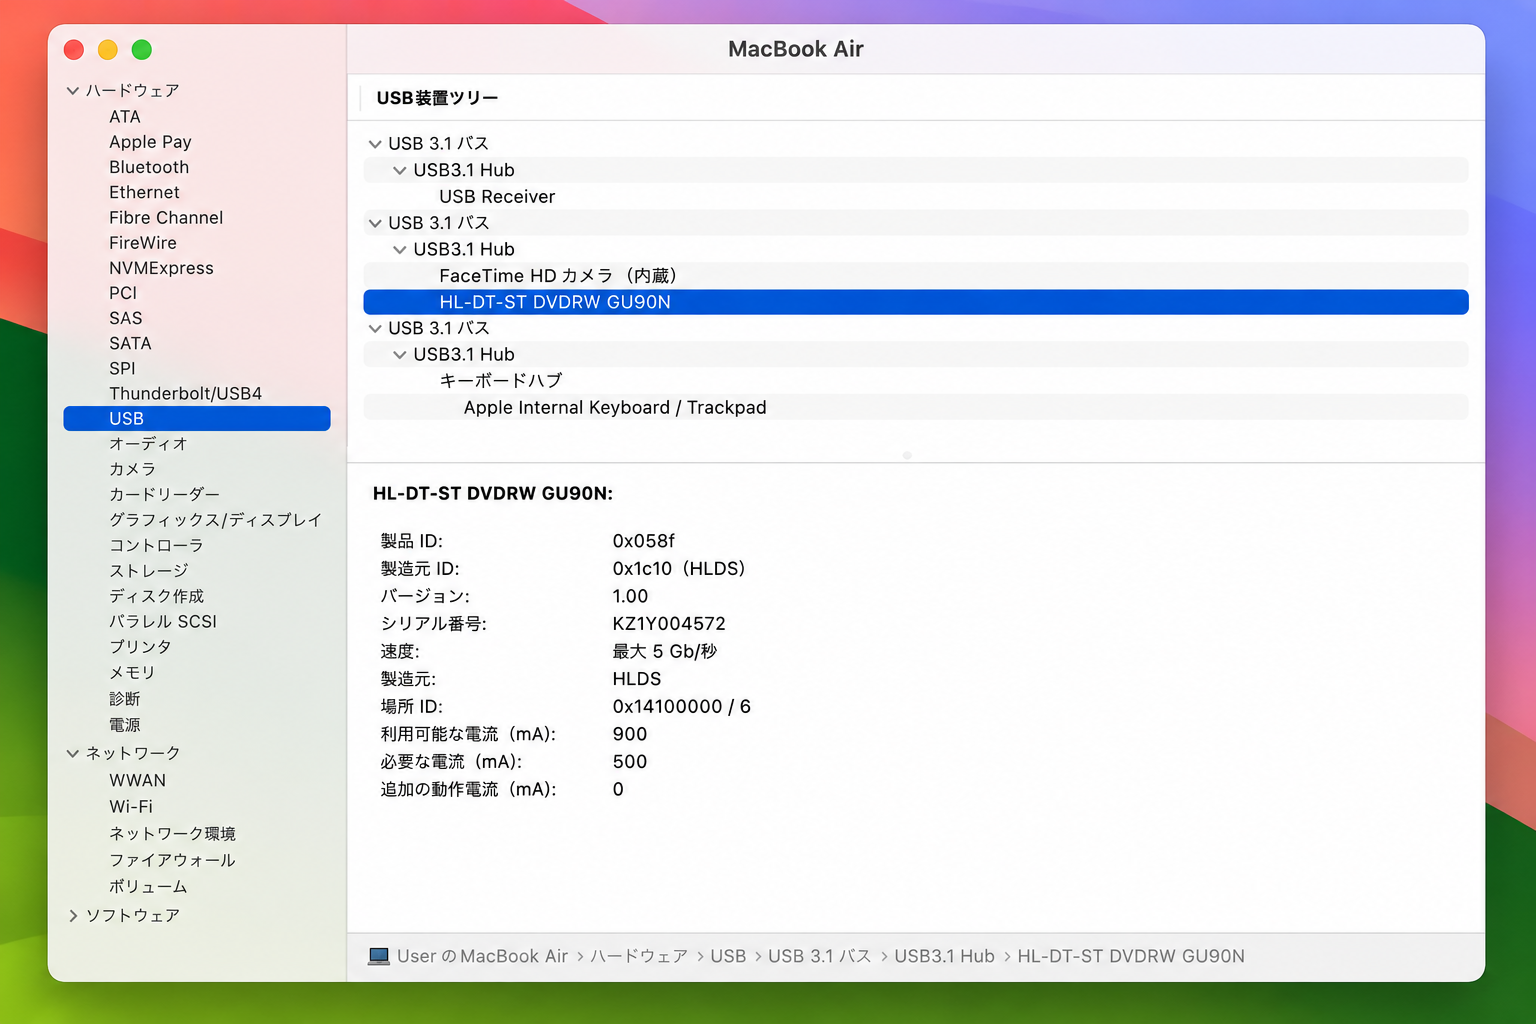The image size is (1536, 1024).
Task: Open Thunderbolt/USB4 information
Action: [185, 393]
